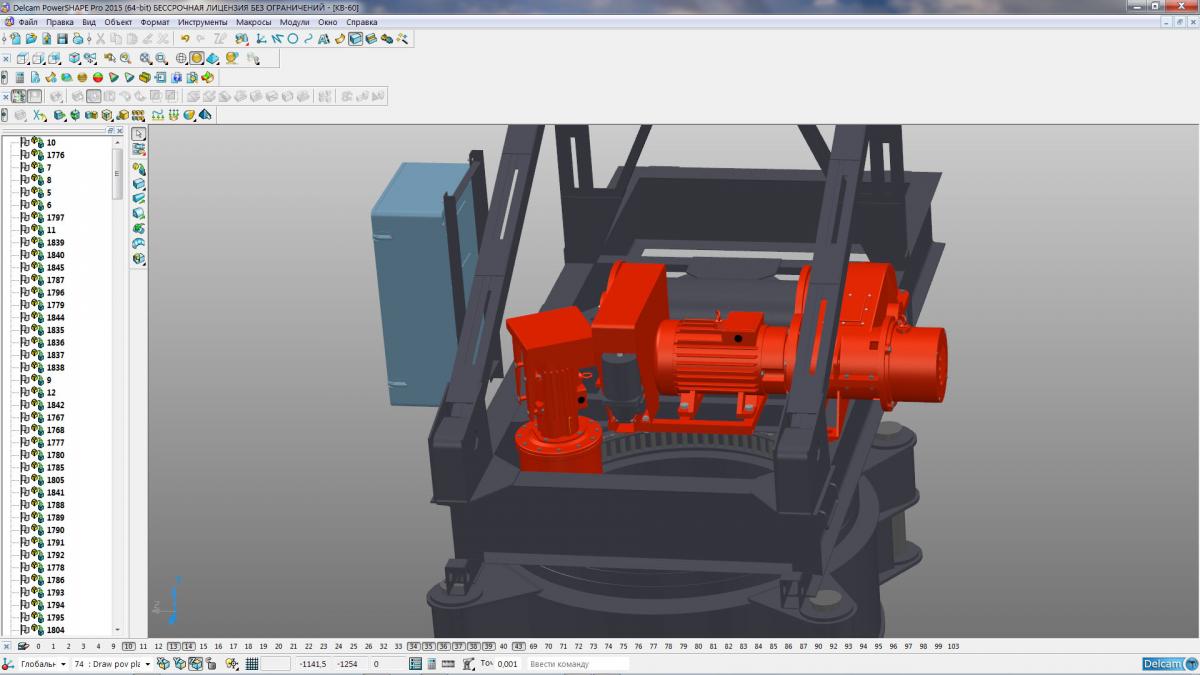Click the tolerance field showing 0,001

507,664
